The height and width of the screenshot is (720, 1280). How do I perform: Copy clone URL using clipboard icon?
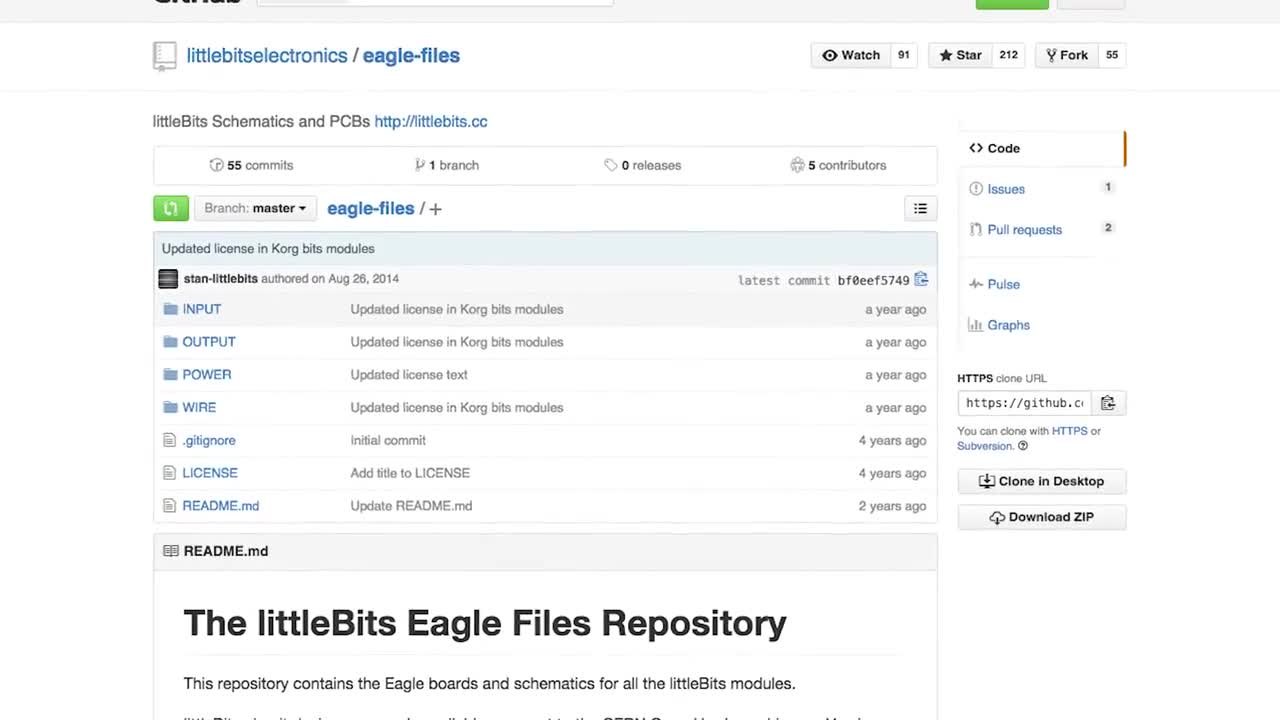(1108, 403)
